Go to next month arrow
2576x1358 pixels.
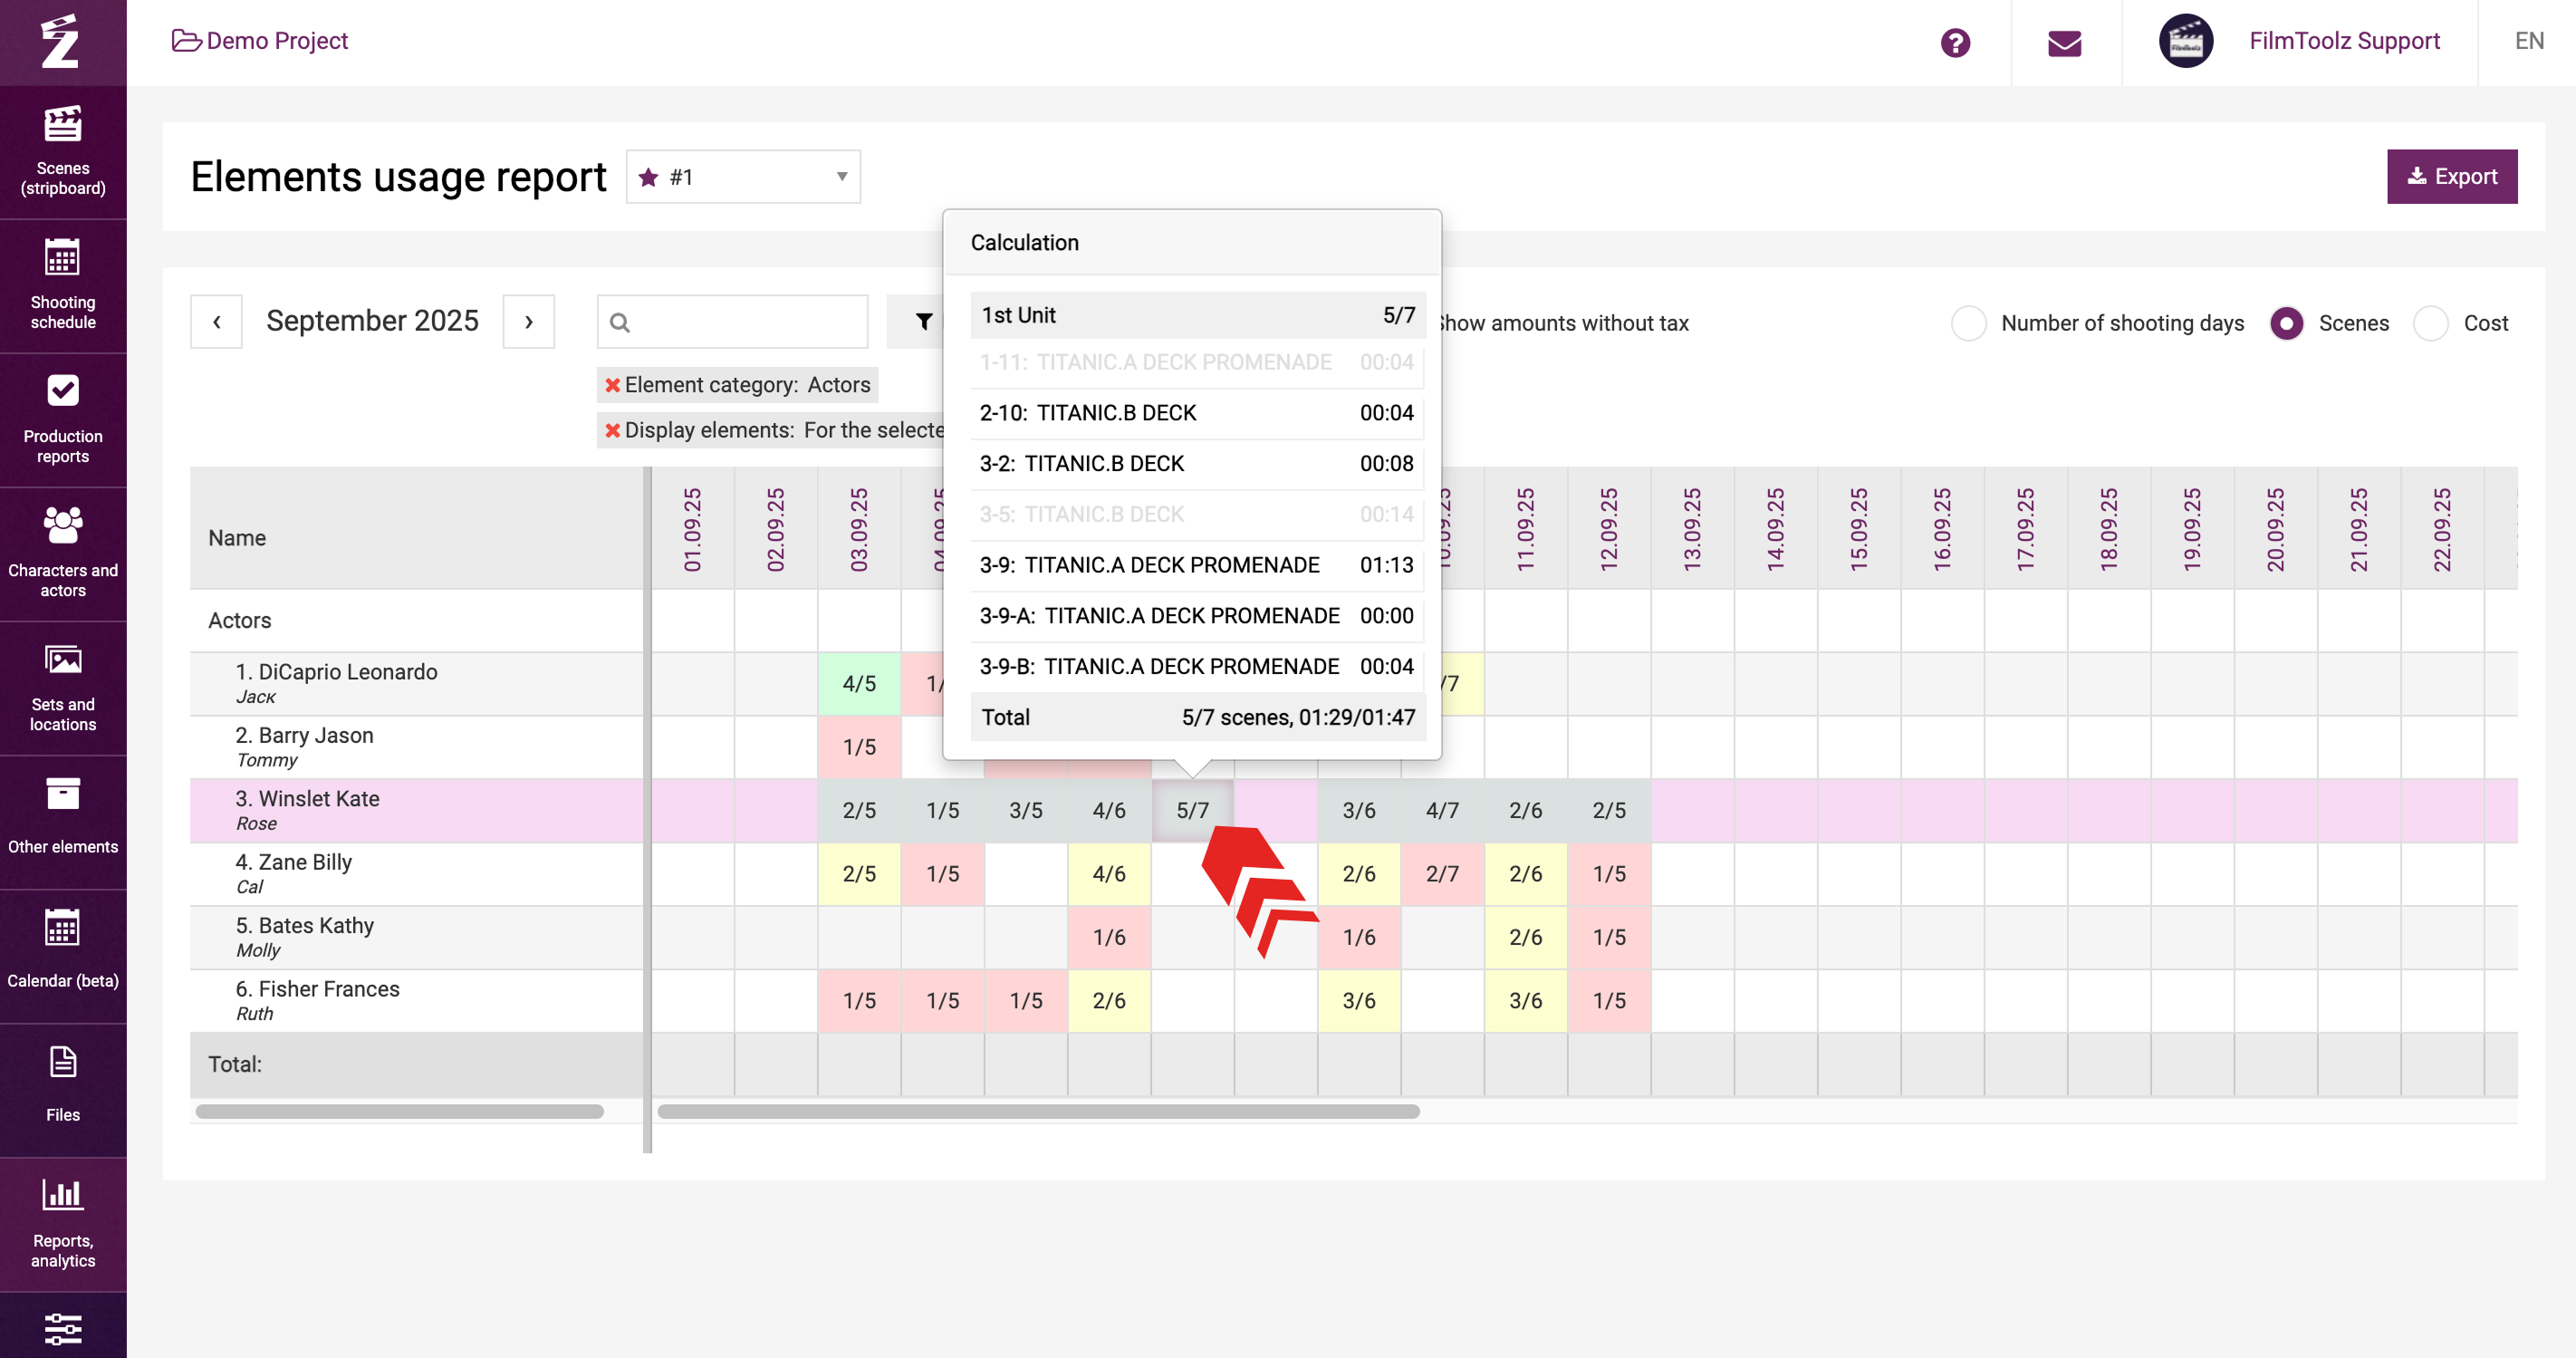[x=528, y=321]
